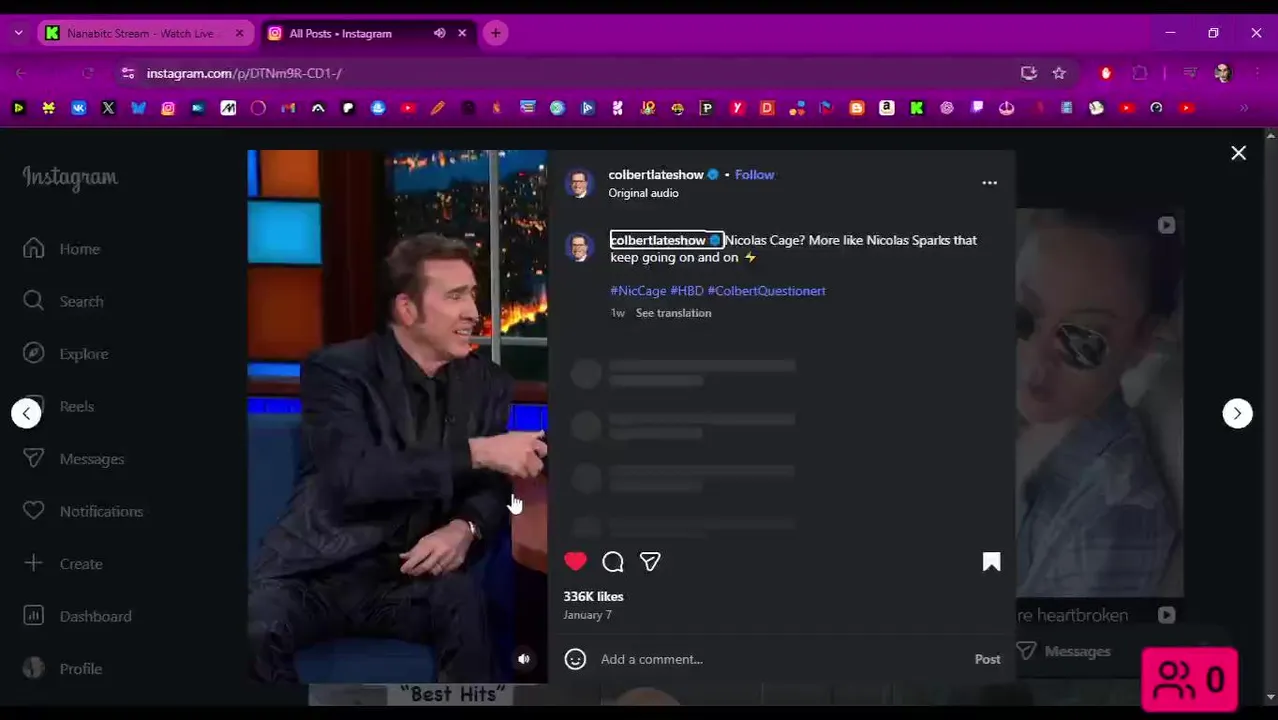Show hidden bookmarks with the double chevron
The width and height of the screenshot is (1278, 720).
point(1244,108)
